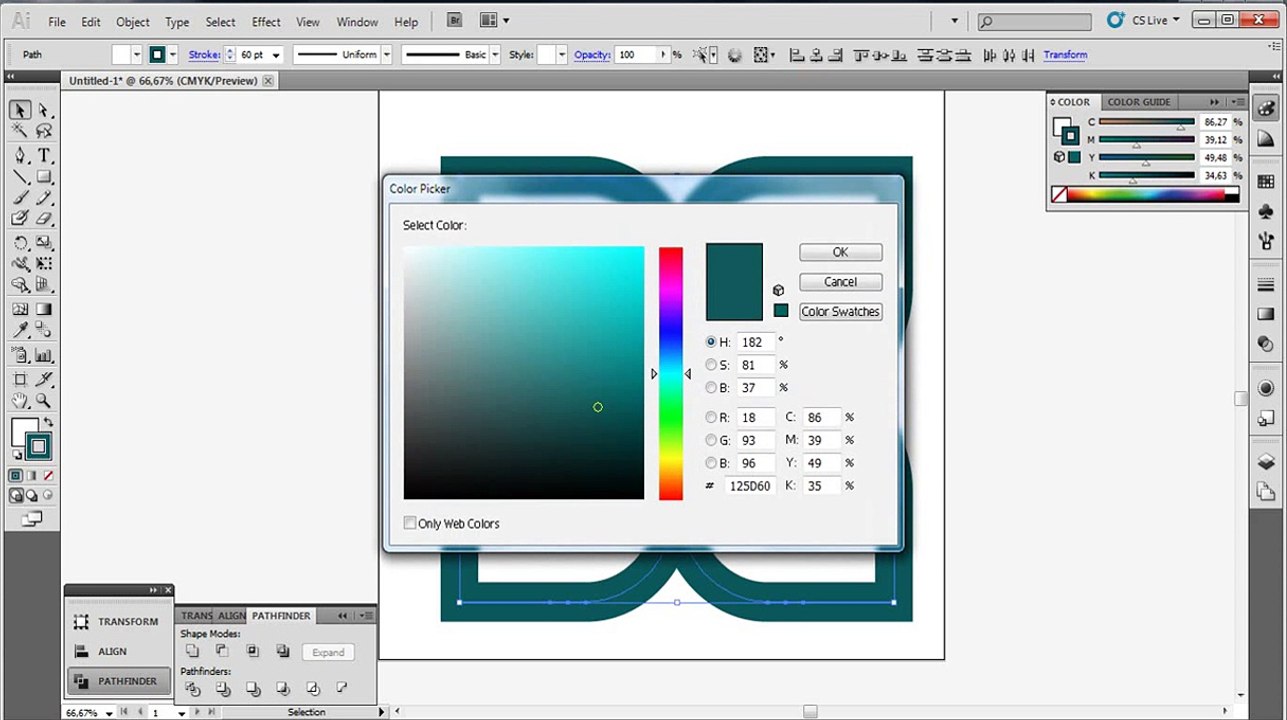The height and width of the screenshot is (720, 1287).
Task: Select the Selection tool in the toolbox
Action: (20, 110)
